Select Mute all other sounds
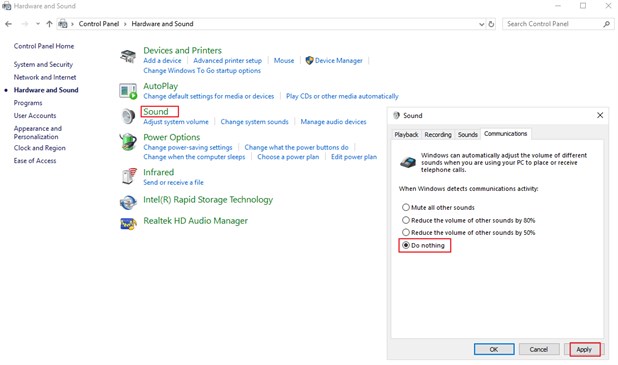This screenshot has width=618, height=365. 438,207
